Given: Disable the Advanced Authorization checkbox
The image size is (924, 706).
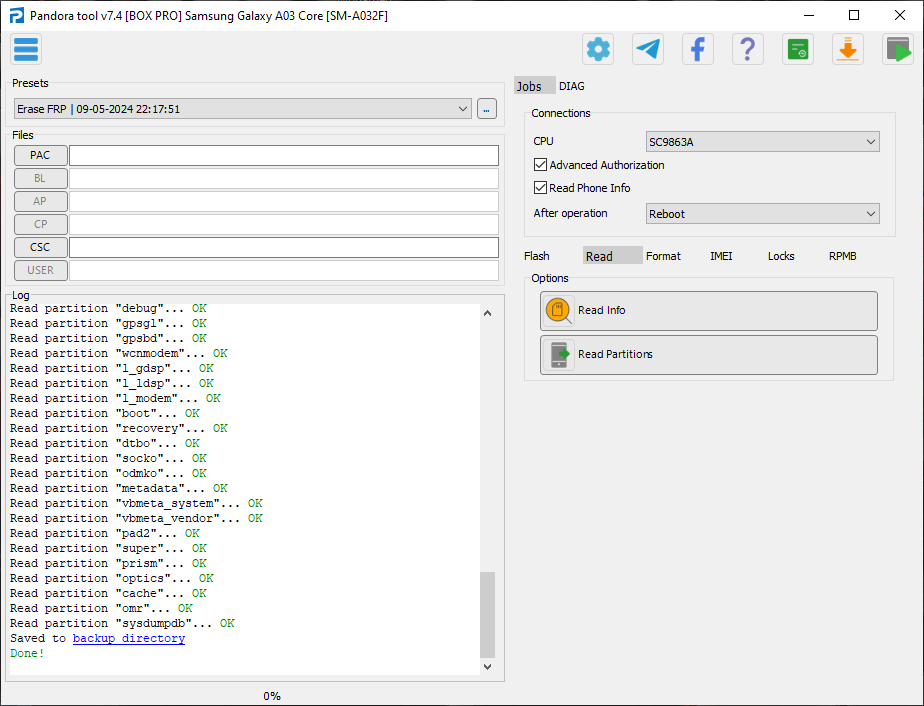Looking at the screenshot, I should (540, 165).
